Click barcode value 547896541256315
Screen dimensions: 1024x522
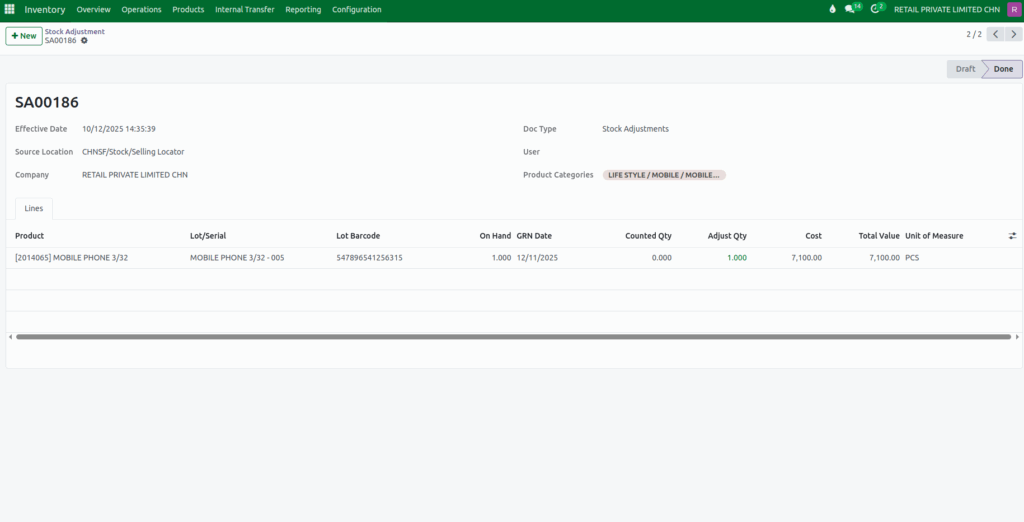369,258
